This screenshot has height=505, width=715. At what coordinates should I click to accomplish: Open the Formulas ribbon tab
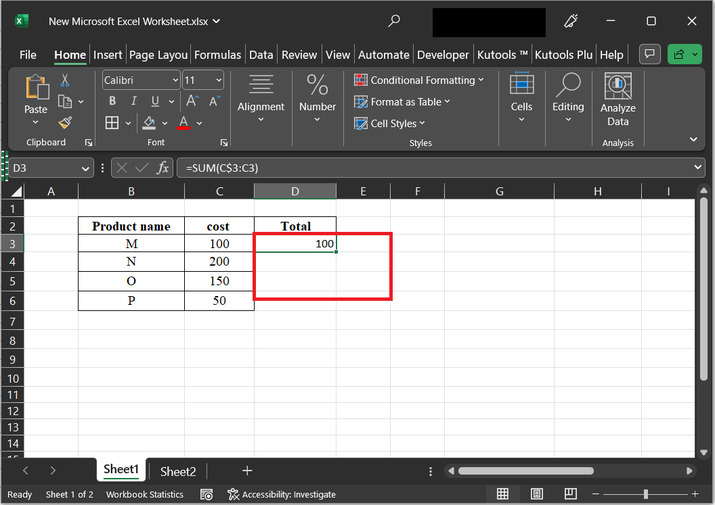(x=217, y=55)
